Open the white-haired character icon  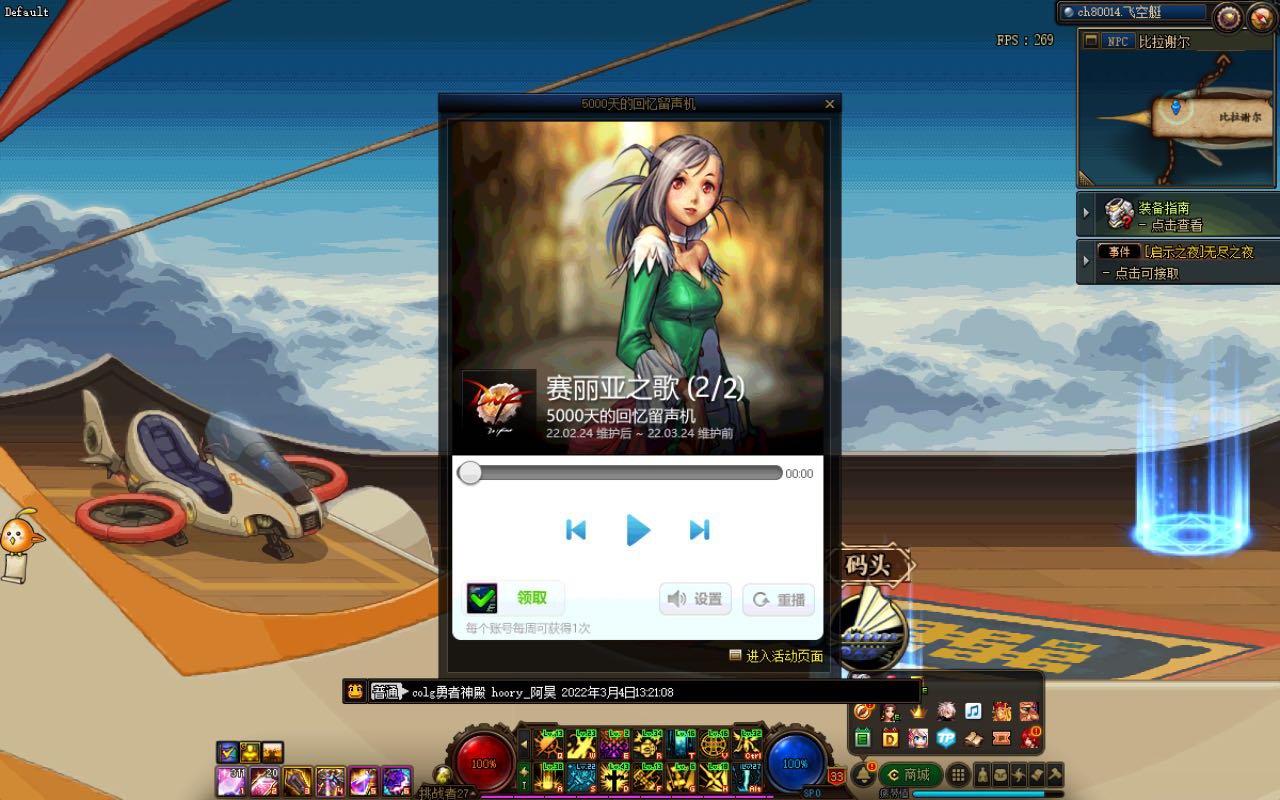tap(946, 711)
